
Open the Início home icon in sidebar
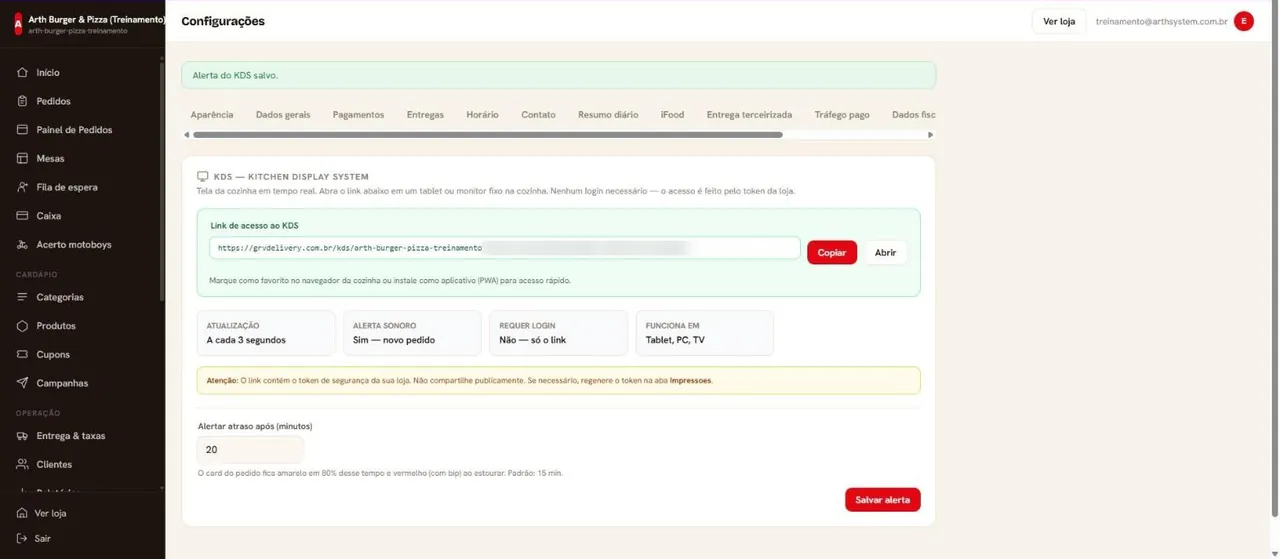pyautogui.click(x=22, y=73)
